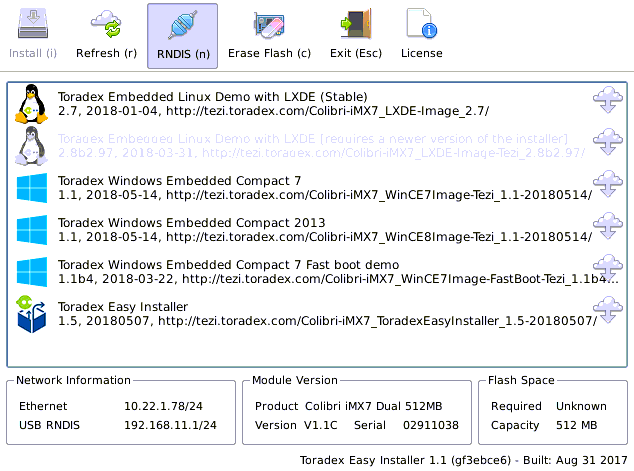
Task: Select Windows Embedded Compact 7 Fast boot demo
Action: click(300, 271)
